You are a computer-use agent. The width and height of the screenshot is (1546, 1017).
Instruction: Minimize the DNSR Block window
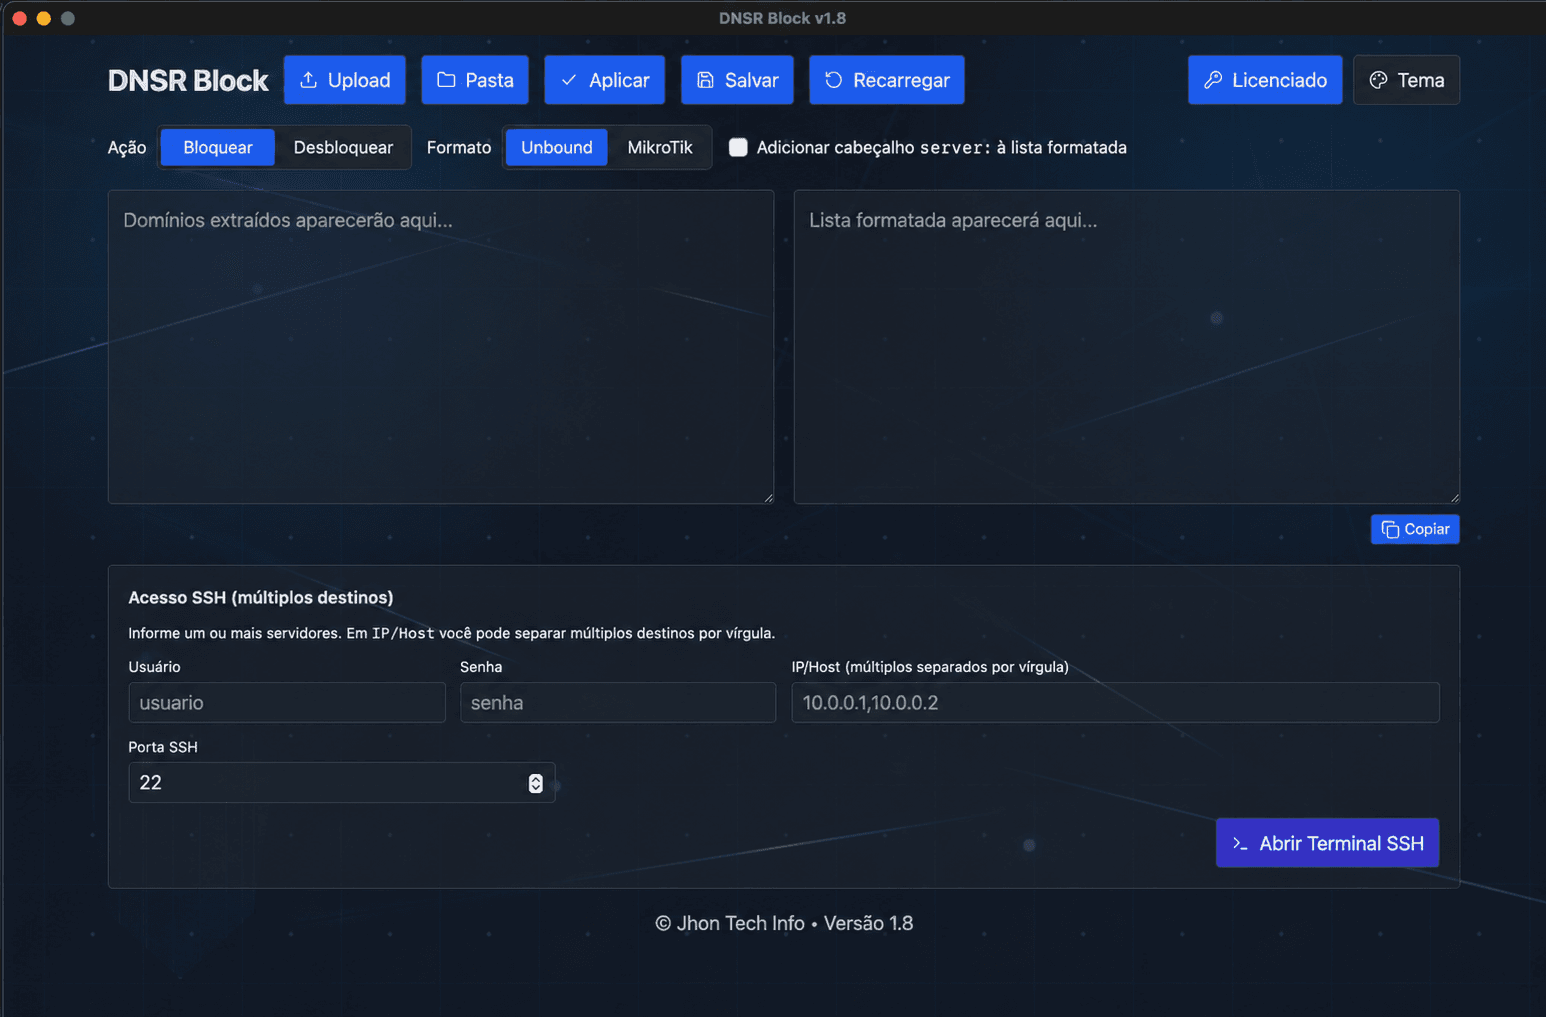pos(43,18)
